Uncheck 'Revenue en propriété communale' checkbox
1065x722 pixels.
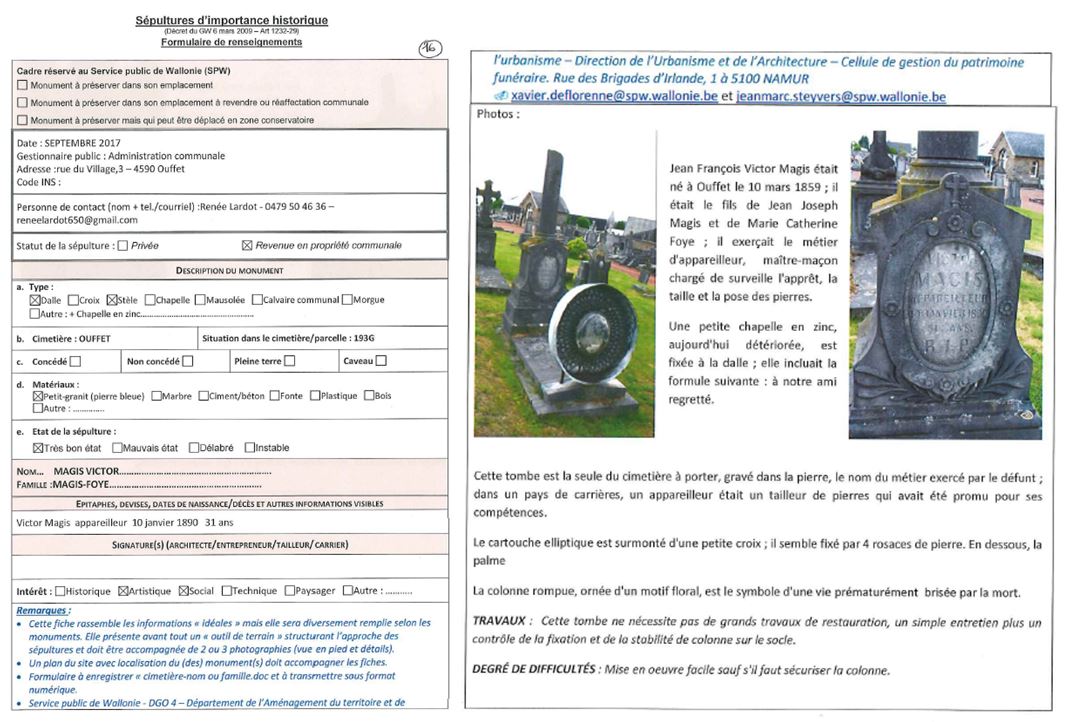(x=247, y=245)
